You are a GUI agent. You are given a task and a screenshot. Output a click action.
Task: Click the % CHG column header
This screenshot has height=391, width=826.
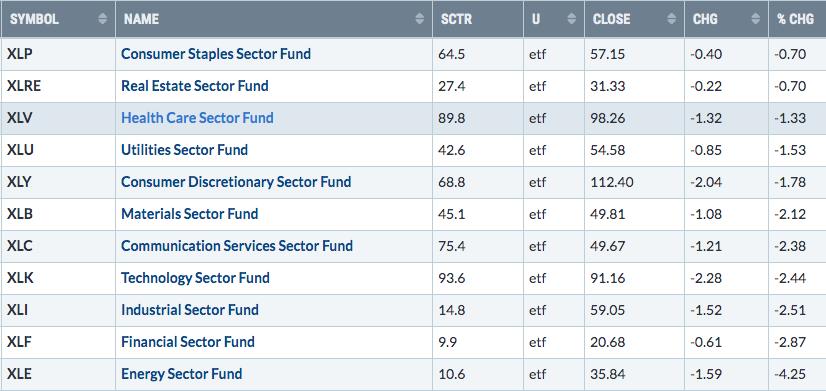[797, 19]
